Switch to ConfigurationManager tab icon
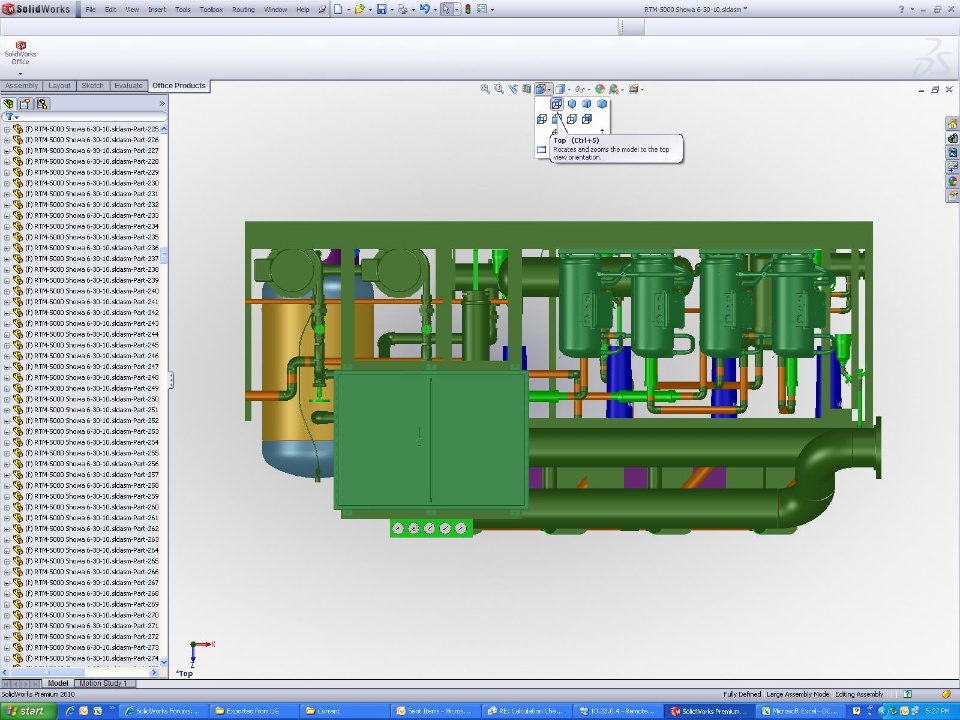Image resolution: width=960 pixels, height=720 pixels. click(42, 103)
